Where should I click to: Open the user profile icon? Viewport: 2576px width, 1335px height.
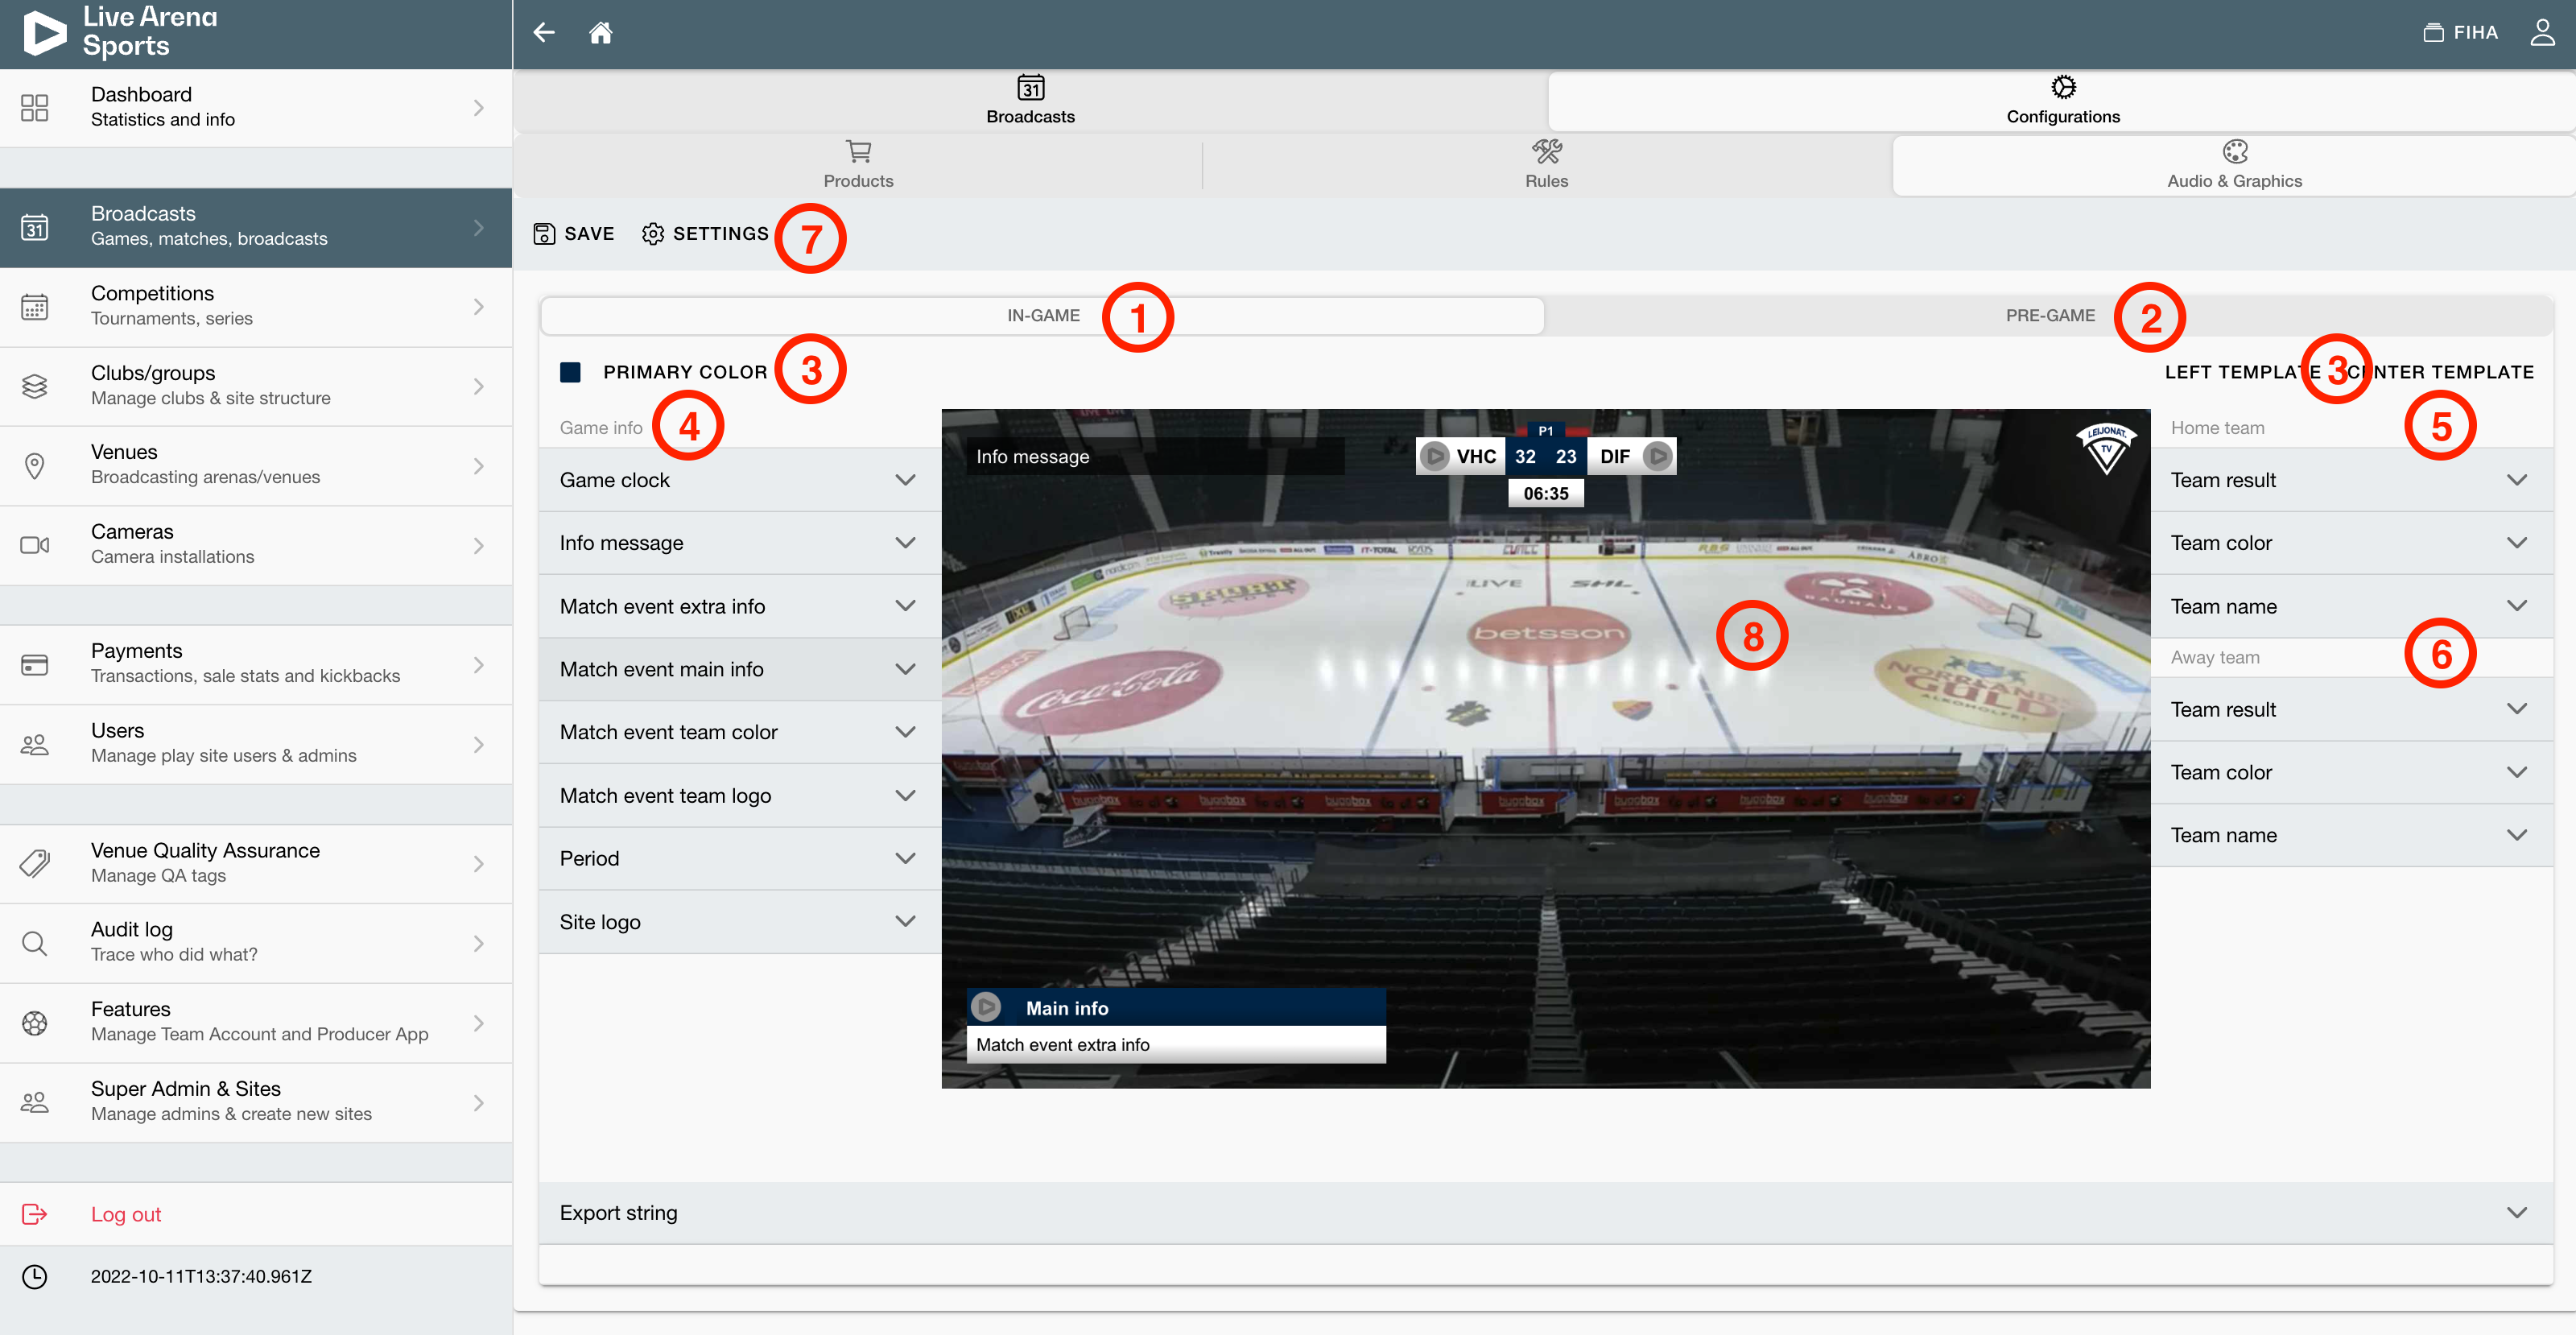(2542, 33)
